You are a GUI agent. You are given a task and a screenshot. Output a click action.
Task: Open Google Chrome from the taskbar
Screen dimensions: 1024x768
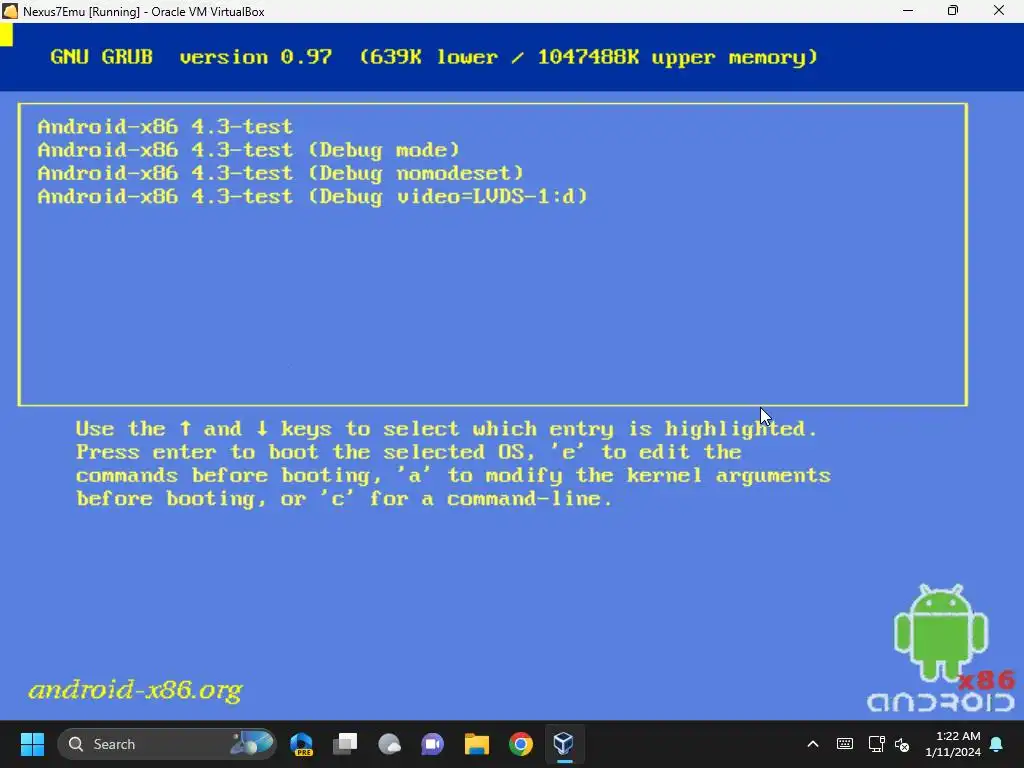(x=520, y=744)
